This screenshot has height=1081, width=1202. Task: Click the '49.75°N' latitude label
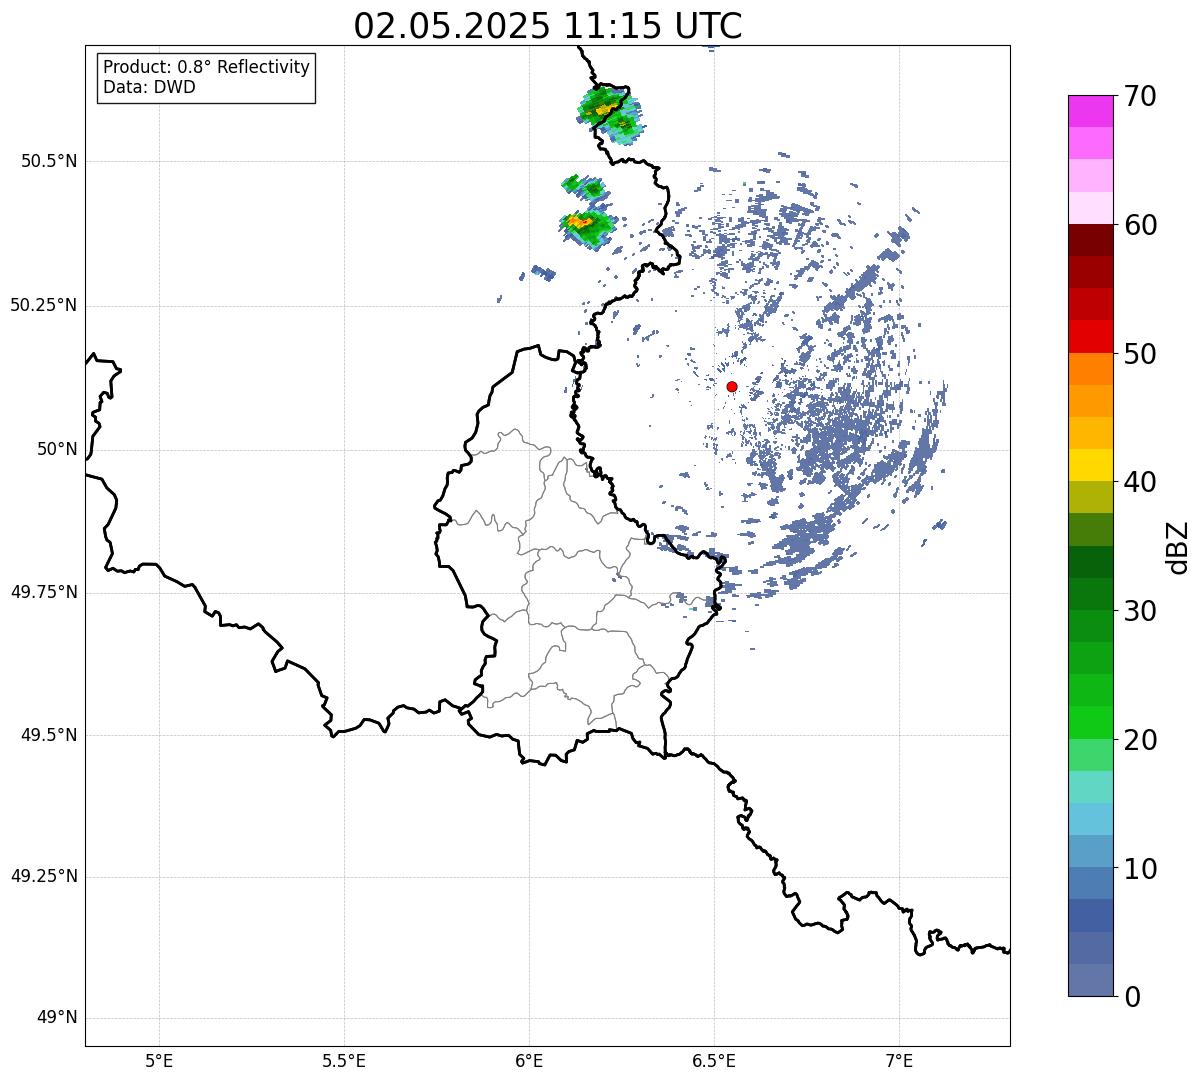click(44, 592)
